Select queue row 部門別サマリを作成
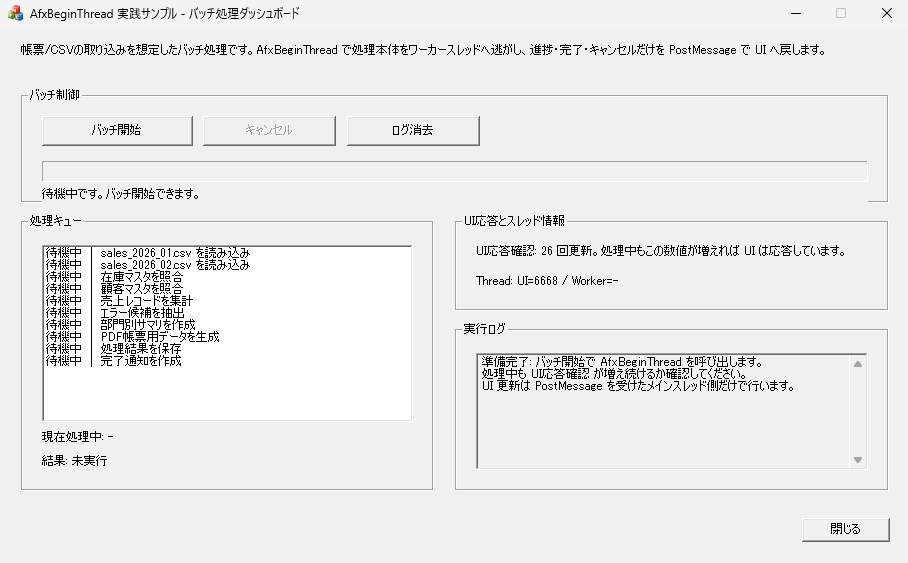 227,324
